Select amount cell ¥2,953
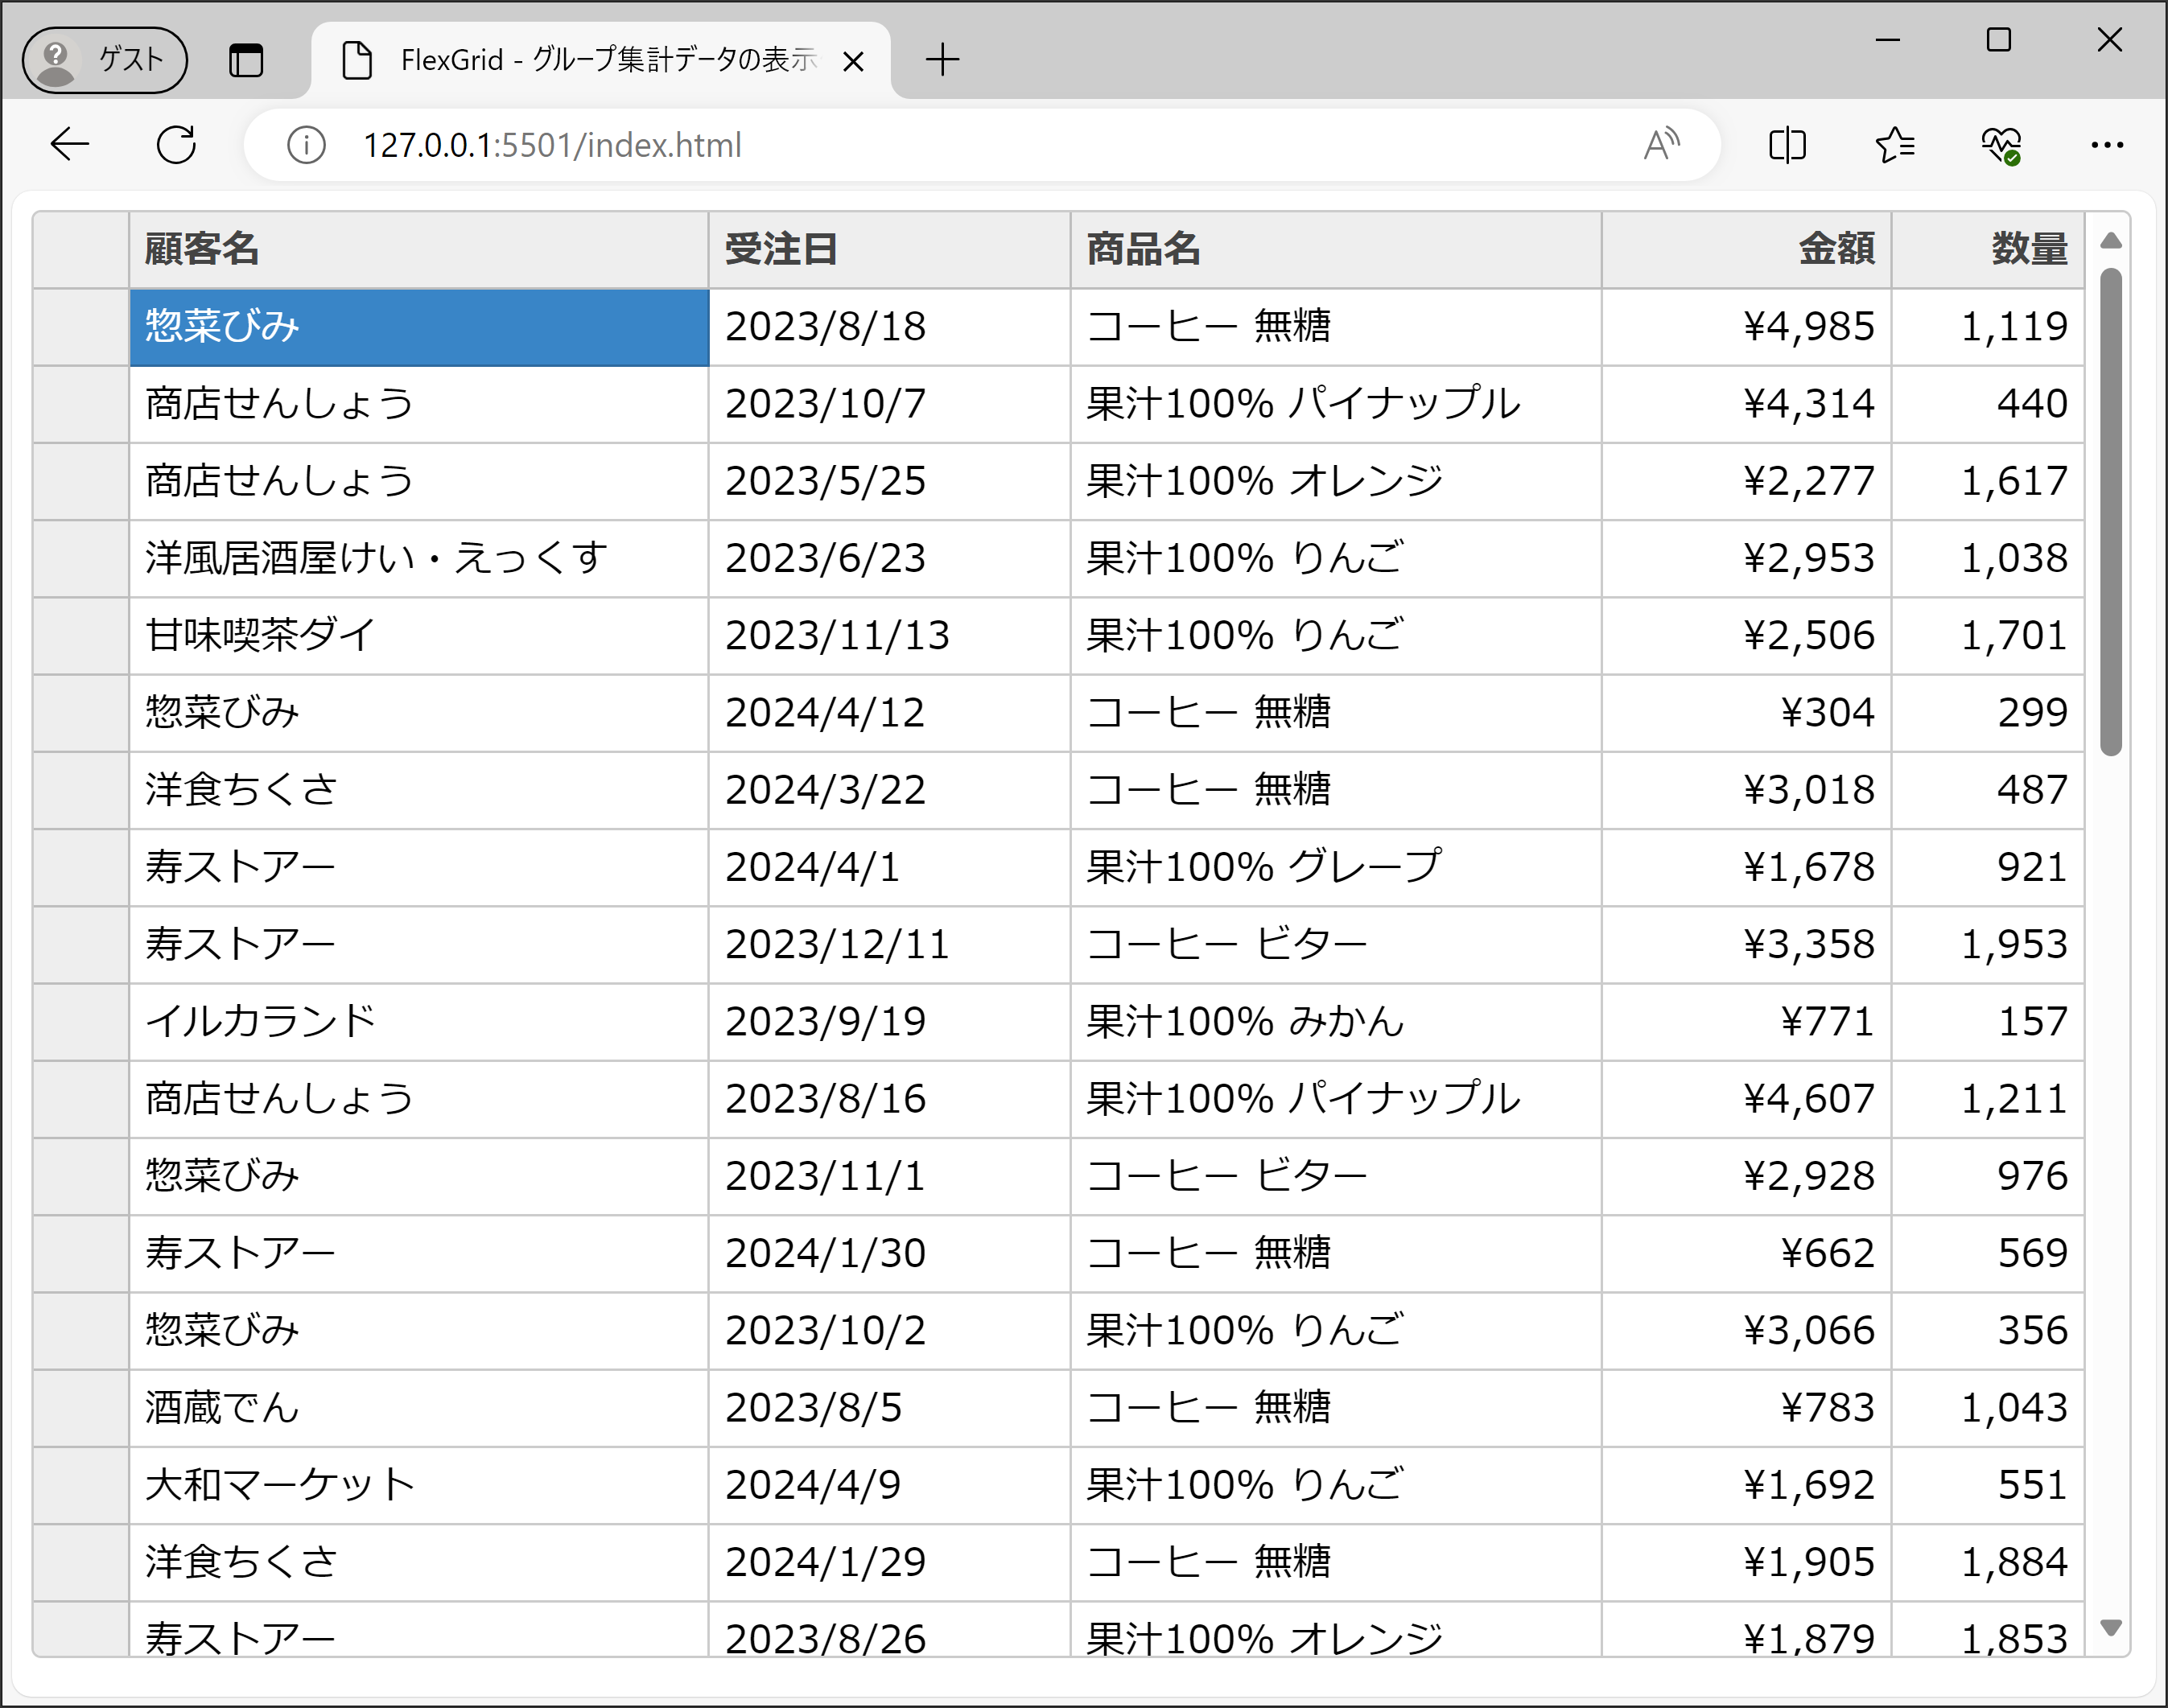Viewport: 2168px width, 1708px height. 1746,558
